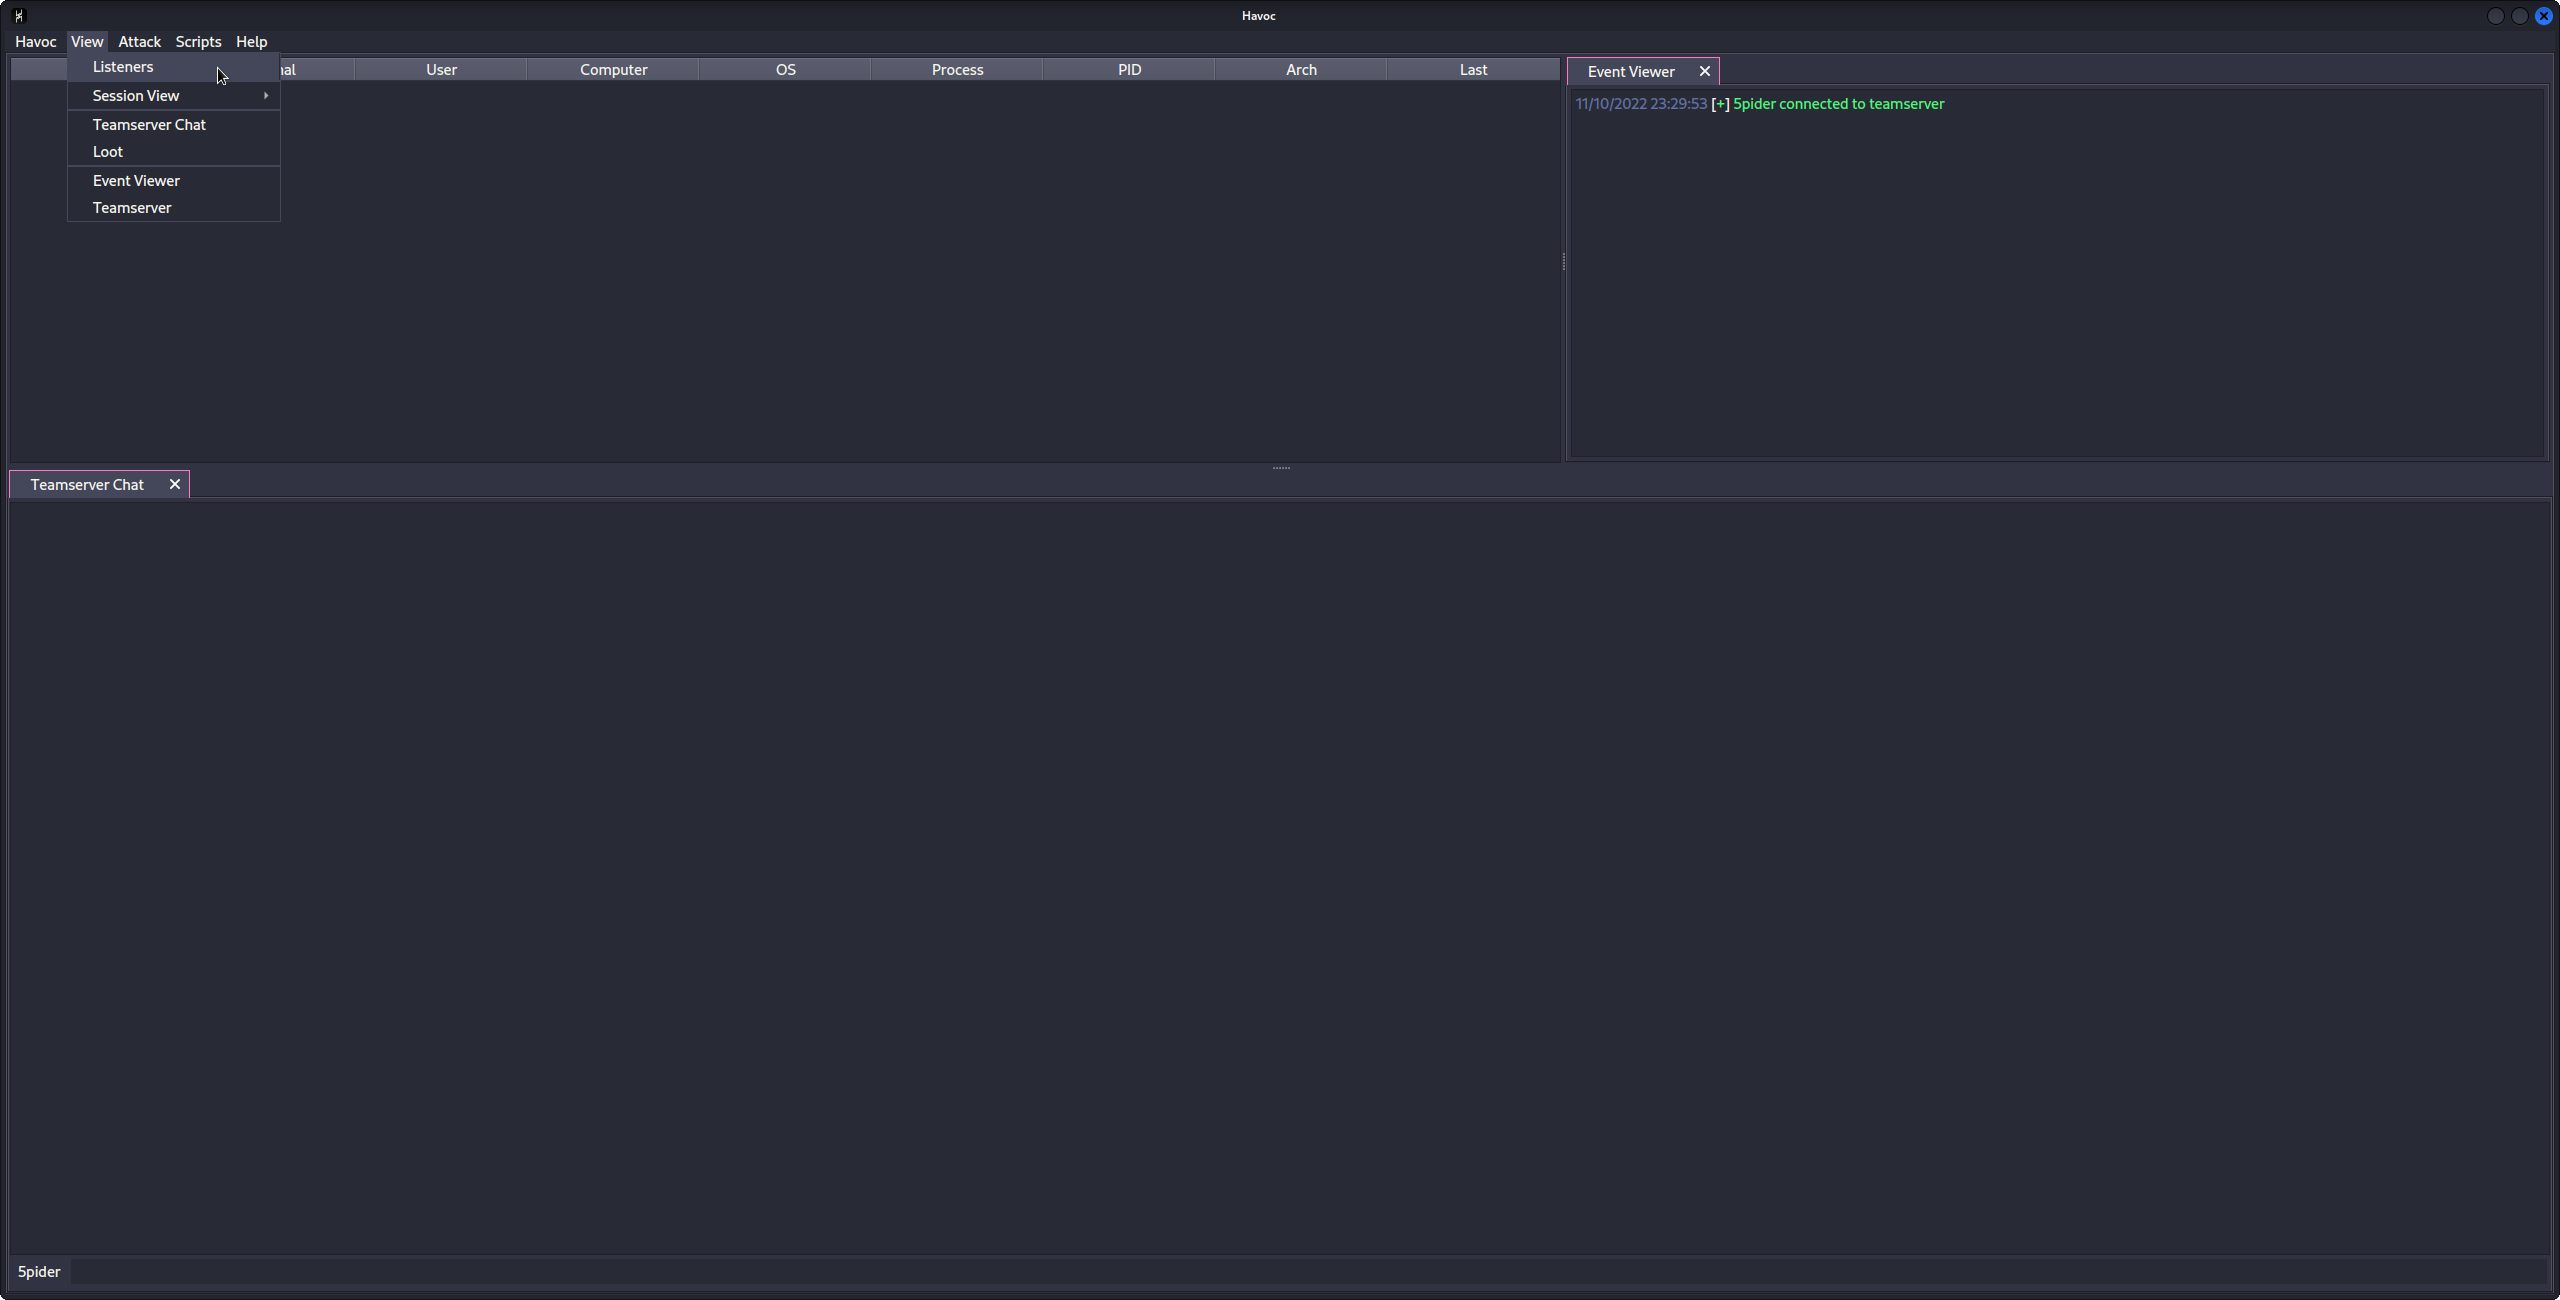This screenshot has height=1300, width=2560.
Task: Click the Last column header
Action: tap(1473, 70)
